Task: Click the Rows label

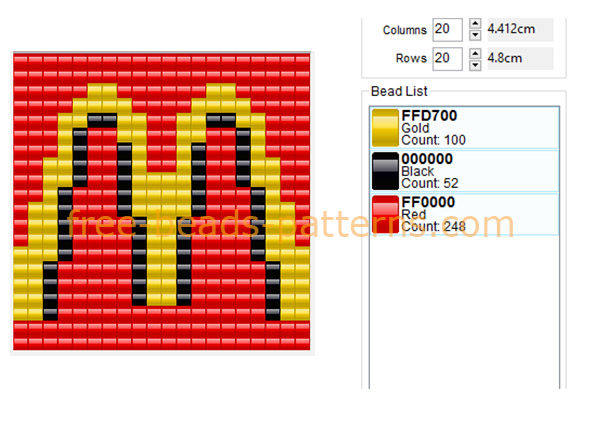Action: pos(411,59)
